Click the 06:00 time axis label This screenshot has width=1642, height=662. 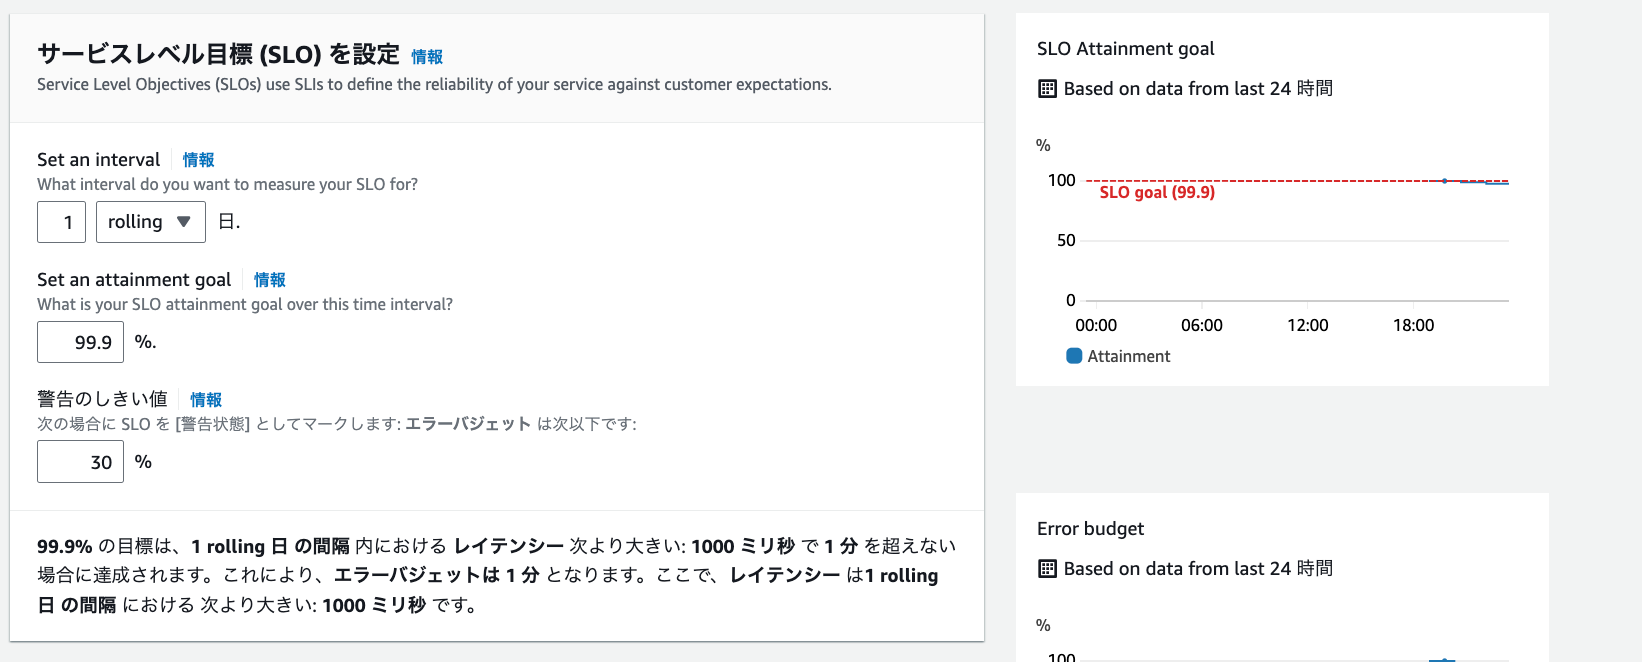click(x=1201, y=325)
